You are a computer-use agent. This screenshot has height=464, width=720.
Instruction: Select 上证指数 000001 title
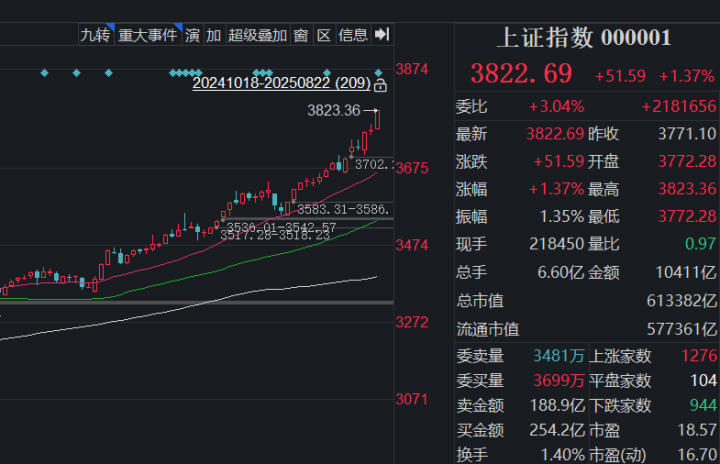(x=585, y=38)
